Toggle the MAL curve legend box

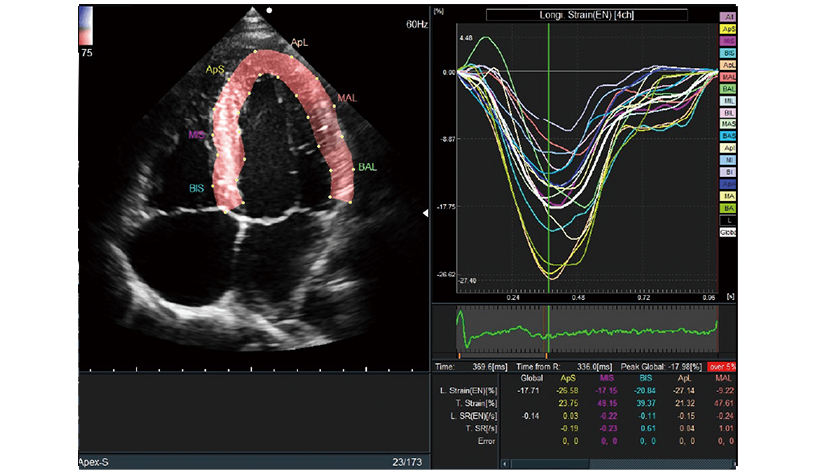730,76
